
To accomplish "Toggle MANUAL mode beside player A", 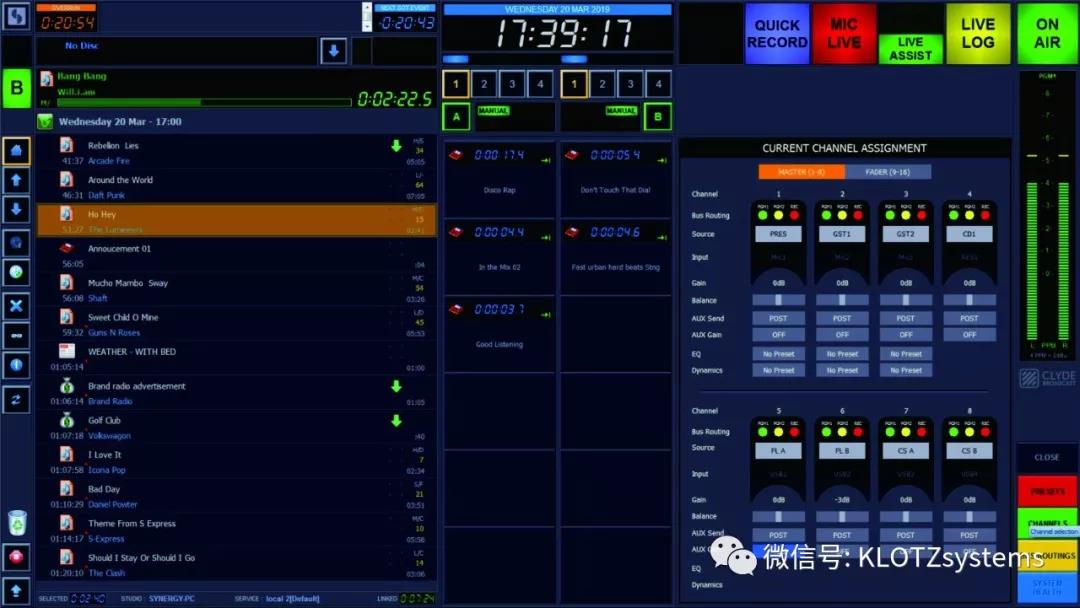I will 493,110.
